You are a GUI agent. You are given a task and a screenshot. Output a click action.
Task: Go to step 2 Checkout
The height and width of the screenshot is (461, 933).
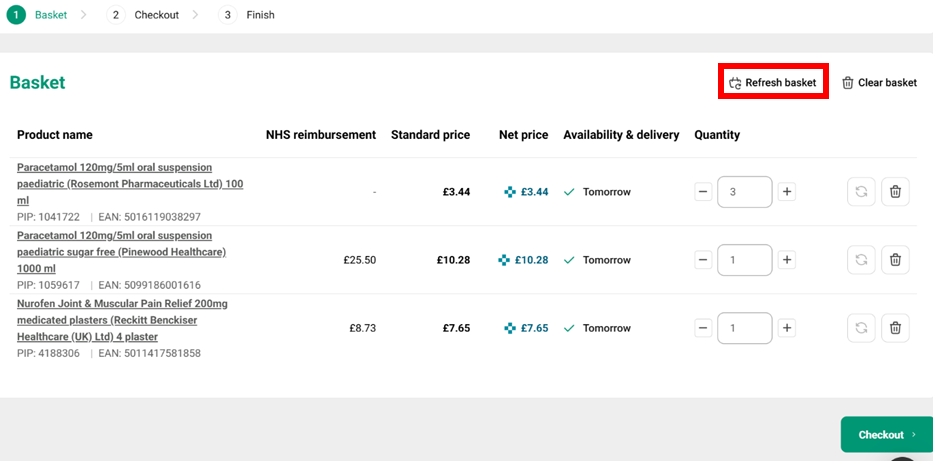click(x=145, y=15)
